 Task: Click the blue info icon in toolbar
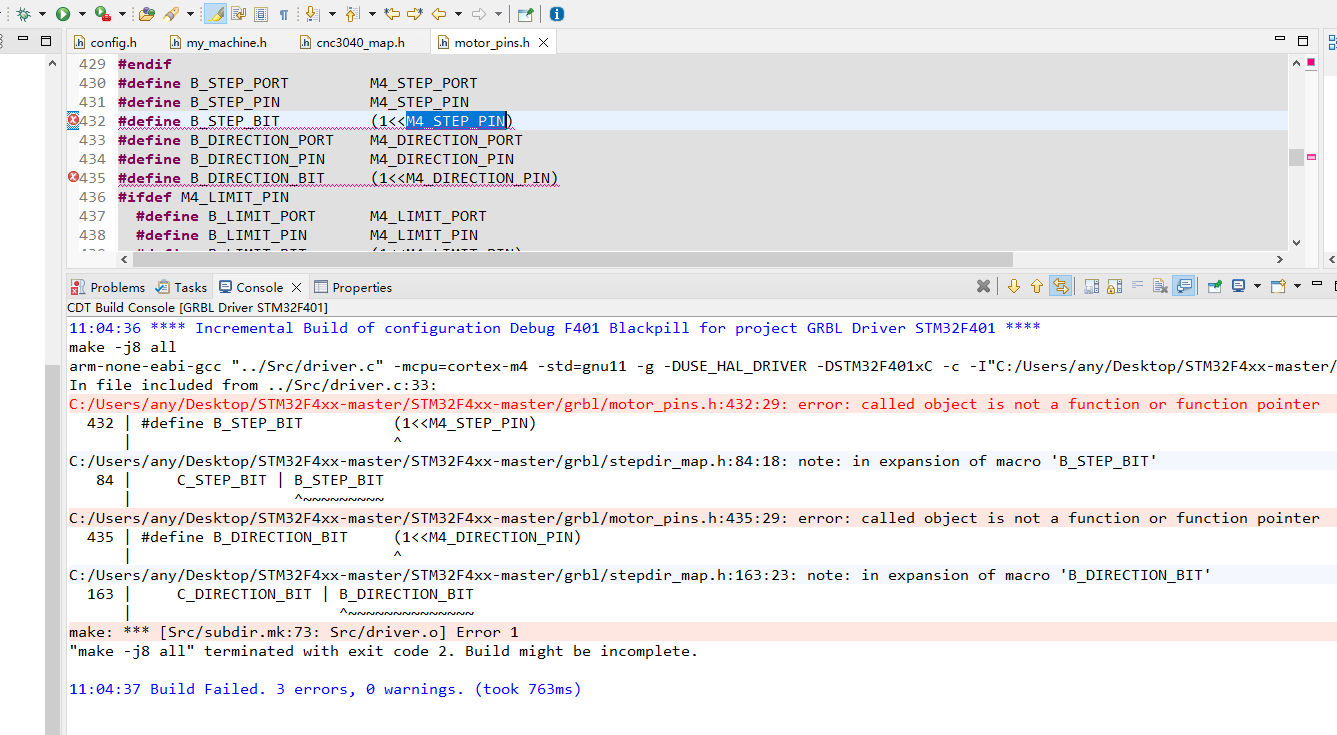pyautogui.click(x=557, y=14)
